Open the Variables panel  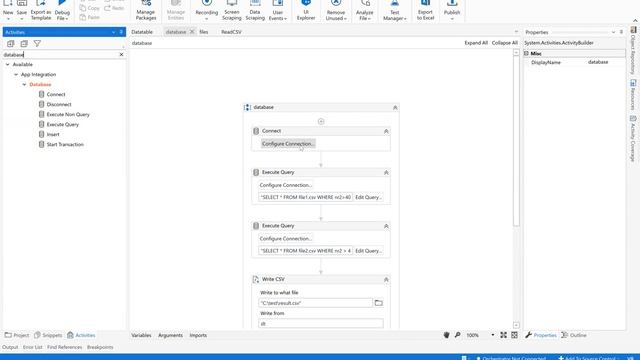tap(141, 335)
